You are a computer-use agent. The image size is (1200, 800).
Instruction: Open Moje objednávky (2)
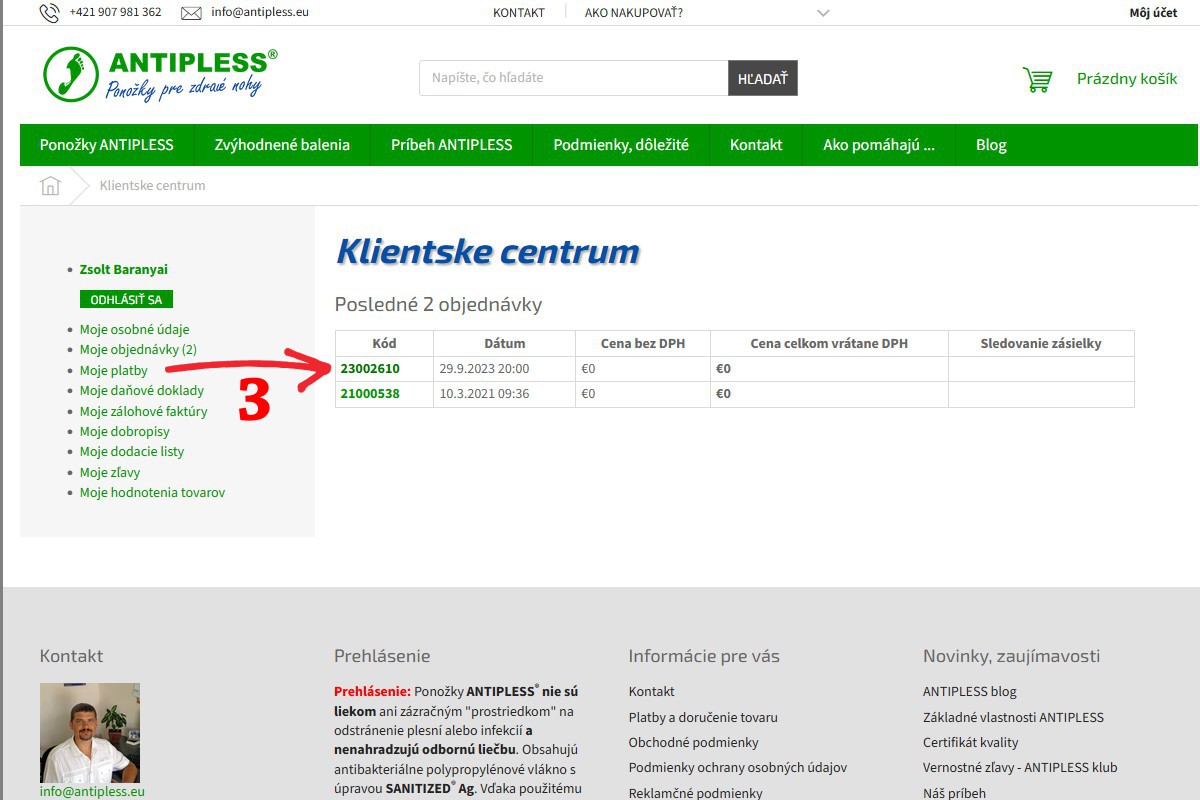[138, 349]
